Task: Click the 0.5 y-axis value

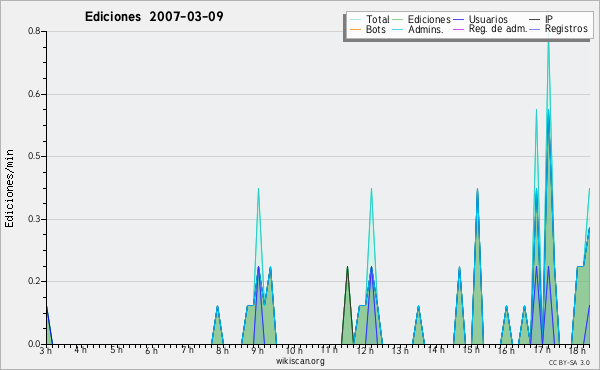Action: 34,156
